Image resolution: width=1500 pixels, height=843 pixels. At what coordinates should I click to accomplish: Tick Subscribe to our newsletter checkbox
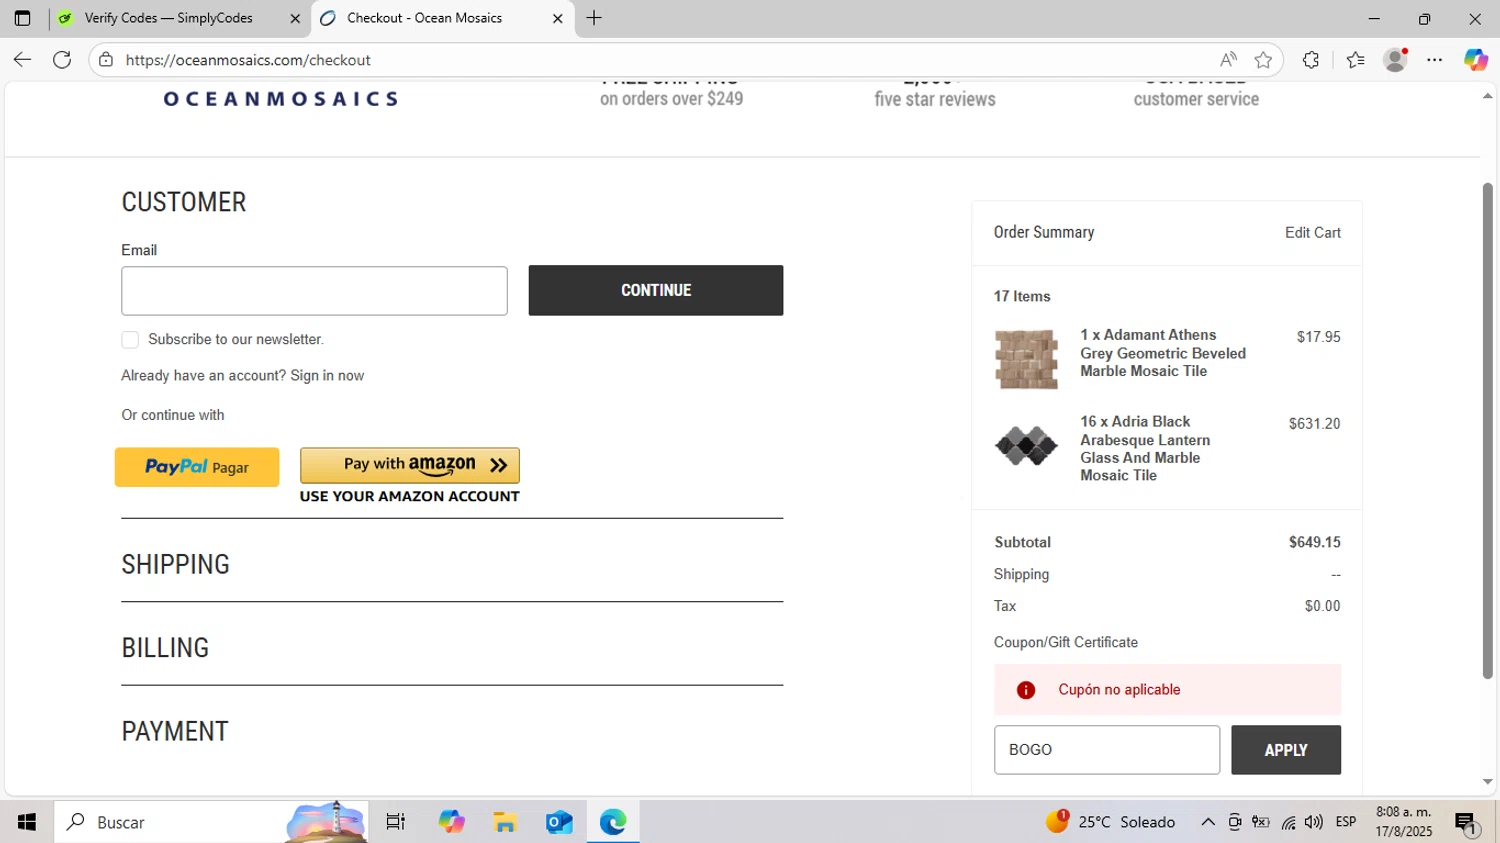tap(130, 340)
